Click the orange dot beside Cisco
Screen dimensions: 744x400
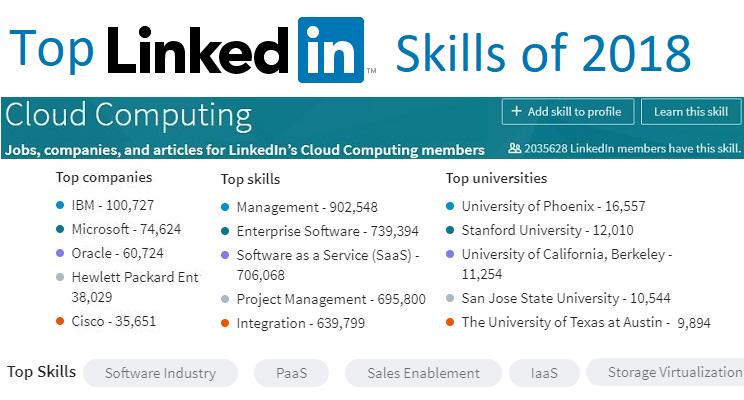(x=61, y=321)
